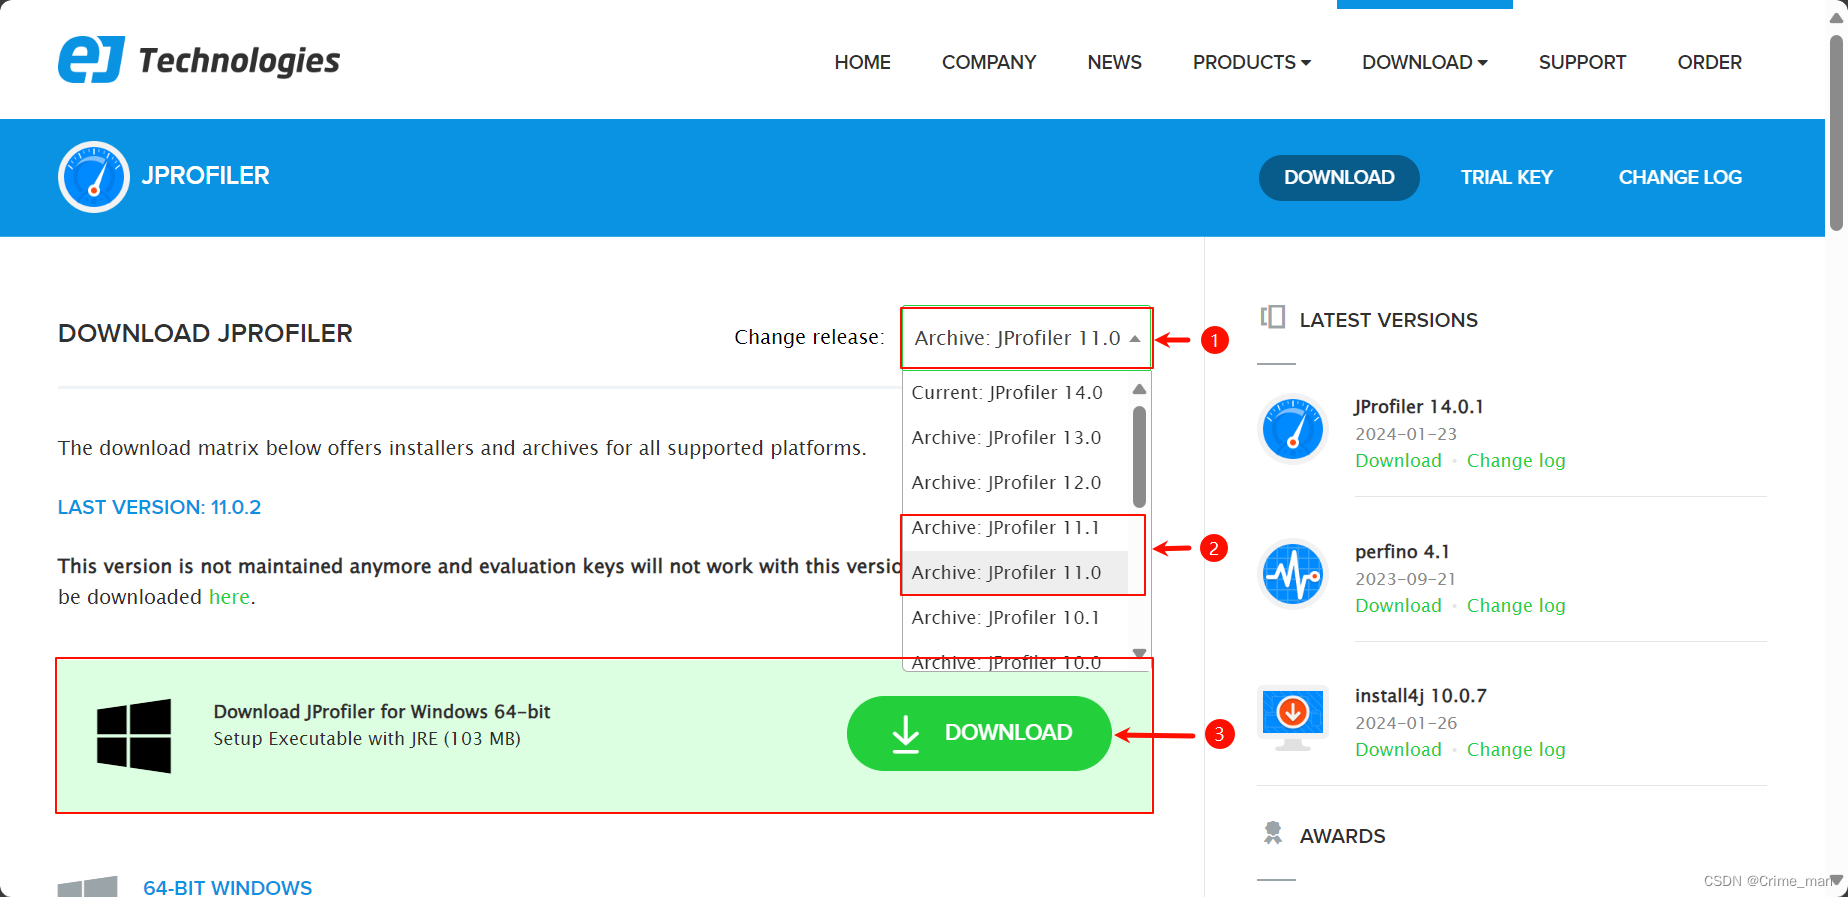The height and width of the screenshot is (897, 1848).
Task: Click the 'Setup Executable with JRE (103 MB)' text
Action: coord(367,739)
